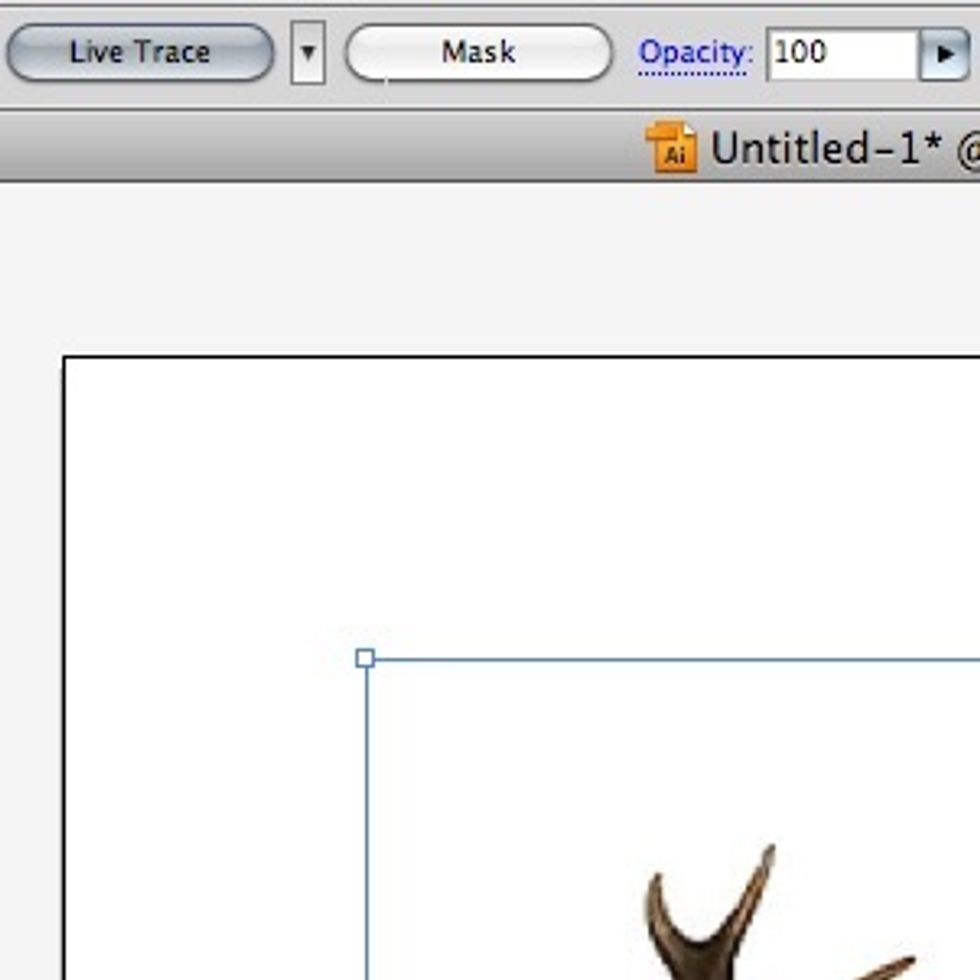Open the Live Trace presets dropdown arrow
Screen dimensions: 980x980
311,52
